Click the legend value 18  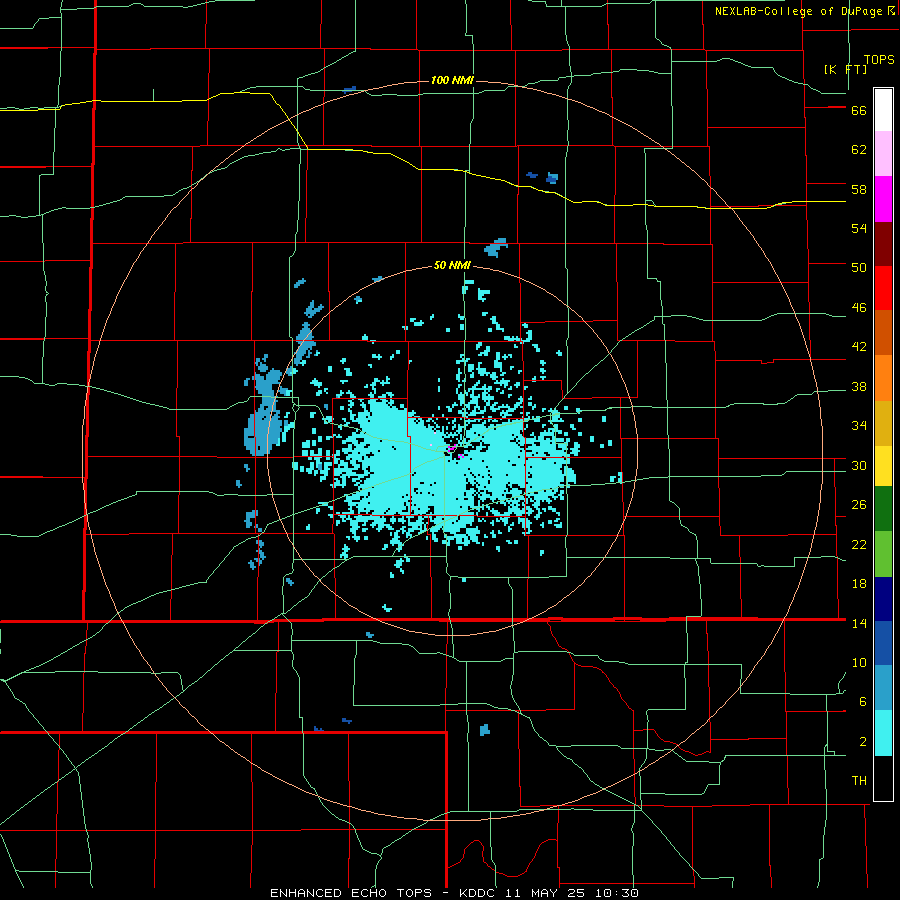coord(859,584)
